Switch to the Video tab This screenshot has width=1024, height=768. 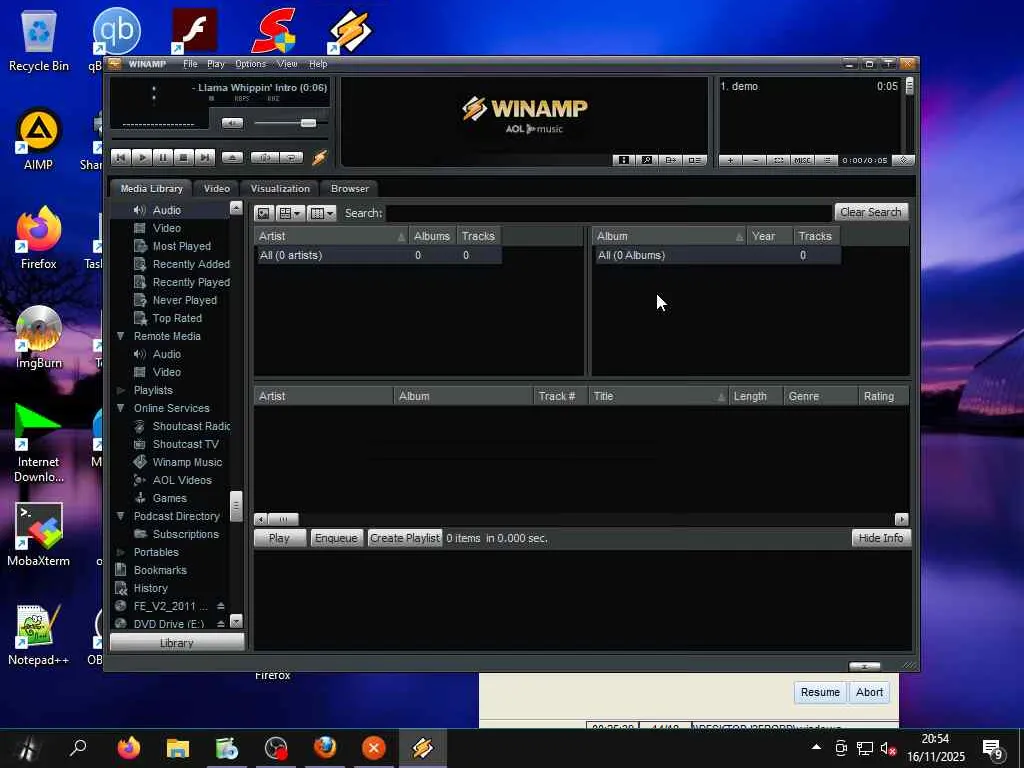click(216, 188)
